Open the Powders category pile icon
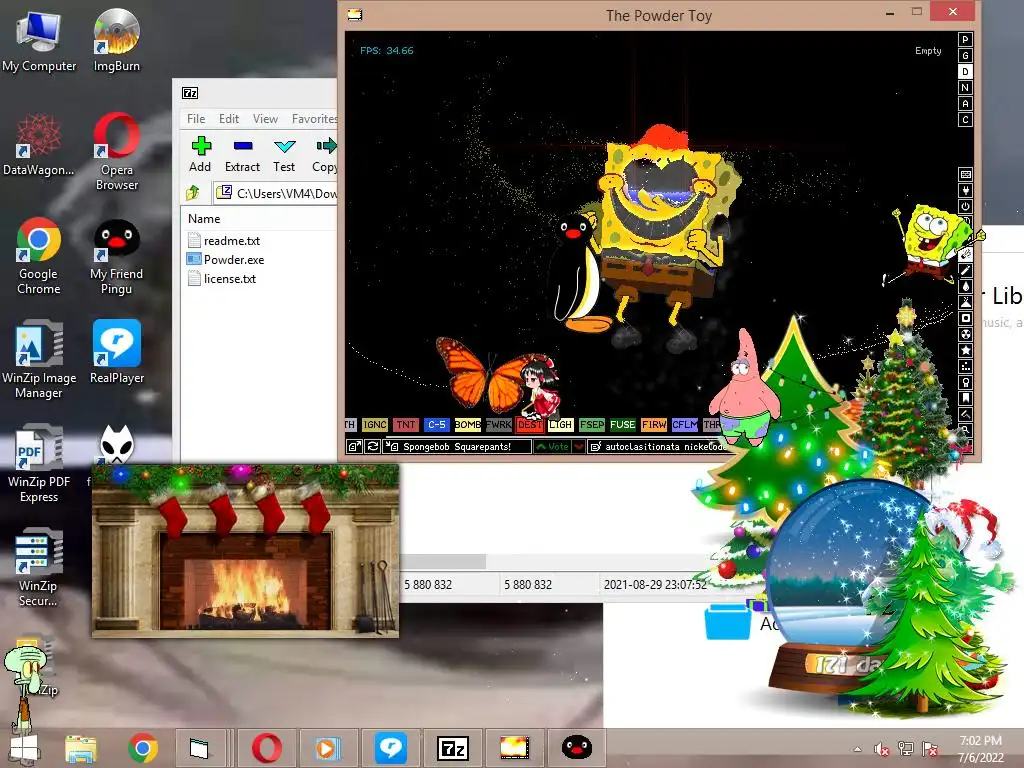The width and height of the screenshot is (1024, 768). (965, 302)
